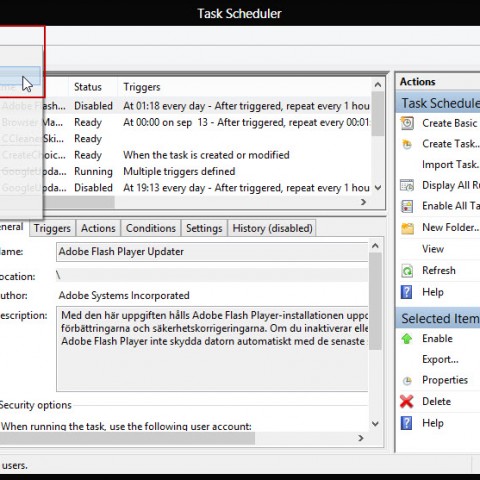The height and width of the screenshot is (480, 480).
Task: Switch to the Triggers tab
Action: (x=52, y=228)
